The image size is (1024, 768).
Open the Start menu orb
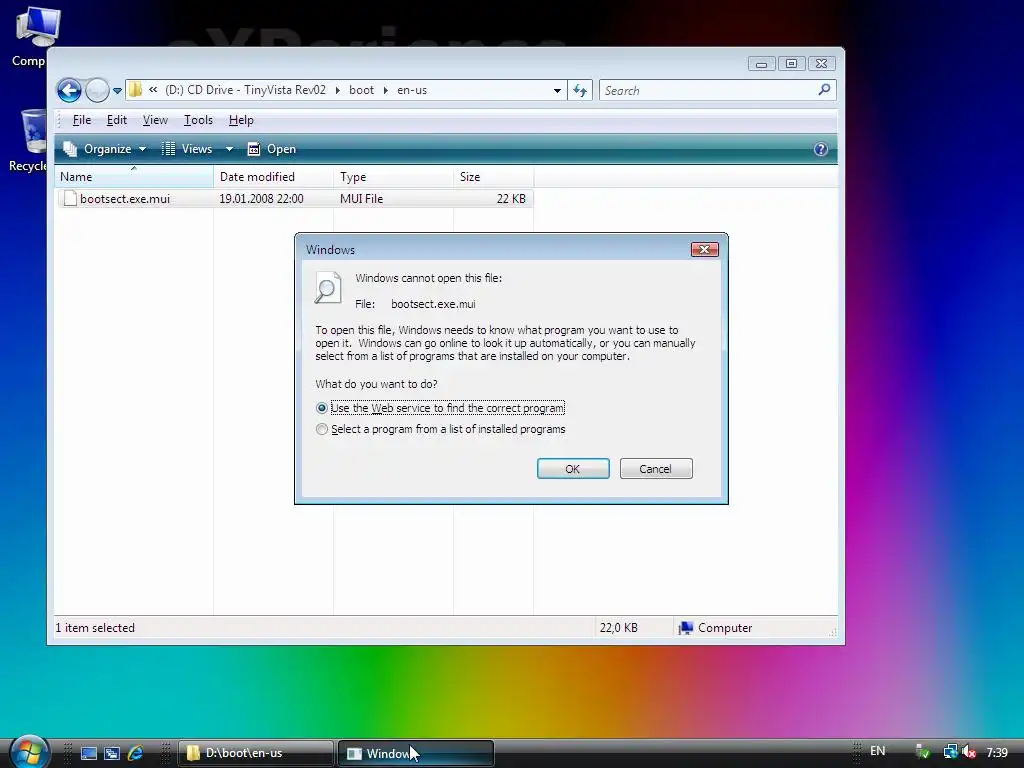click(29, 751)
